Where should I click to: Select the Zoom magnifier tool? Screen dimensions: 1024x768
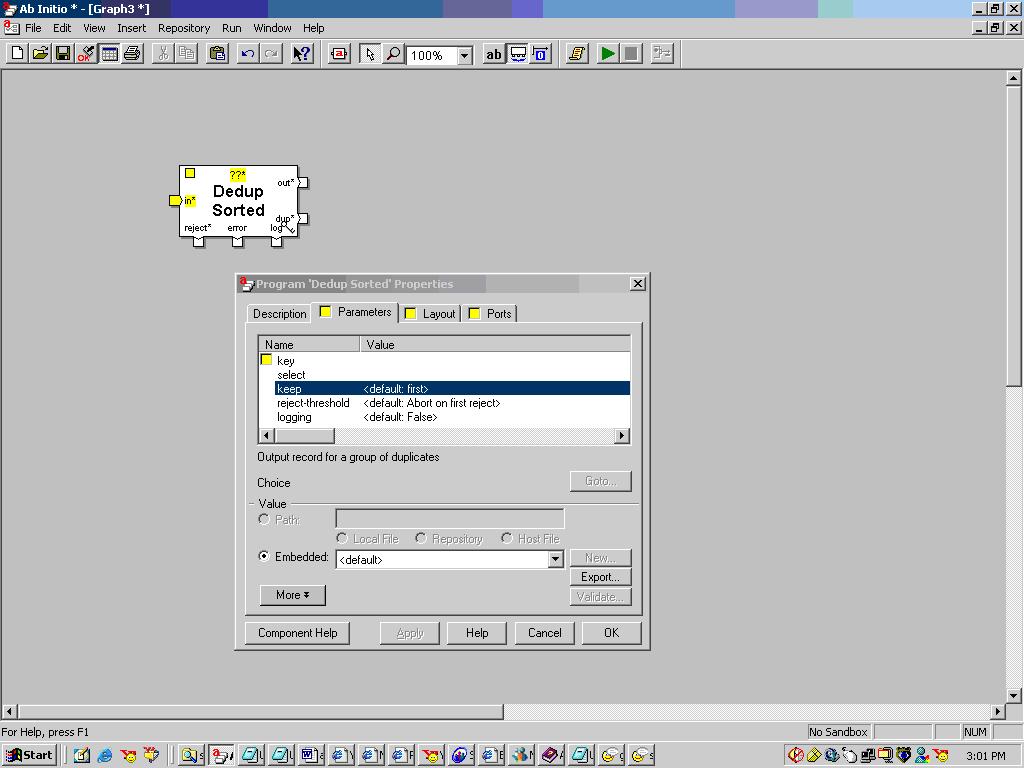coord(394,54)
